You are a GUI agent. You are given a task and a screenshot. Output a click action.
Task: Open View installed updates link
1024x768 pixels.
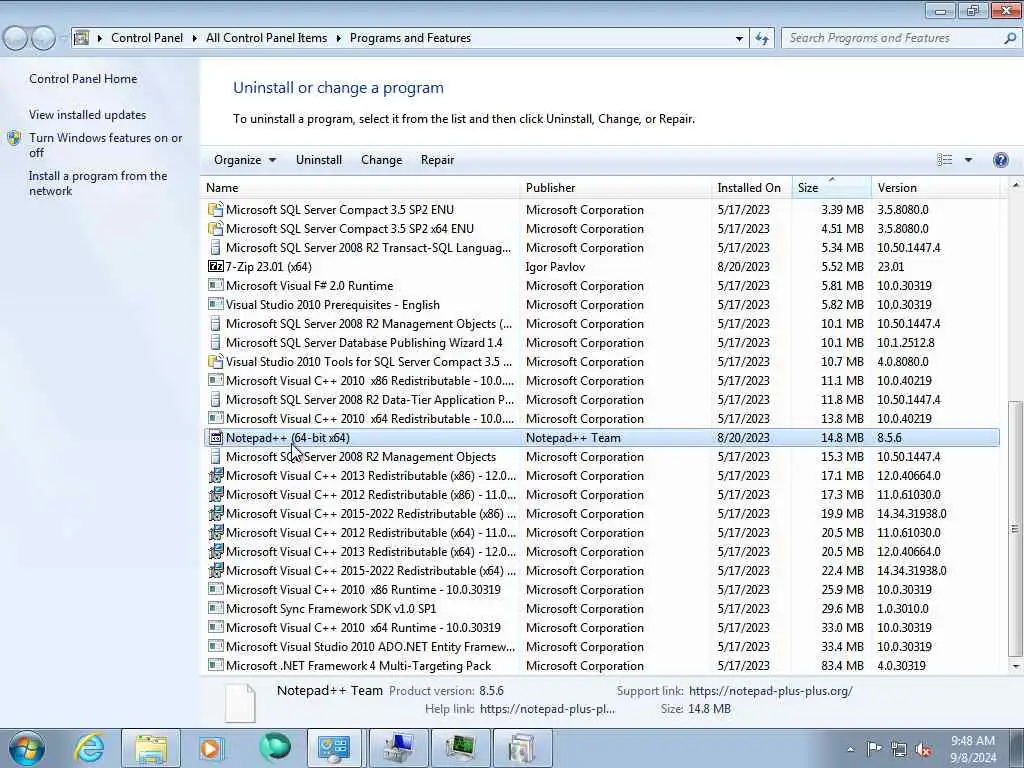(88, 115)
